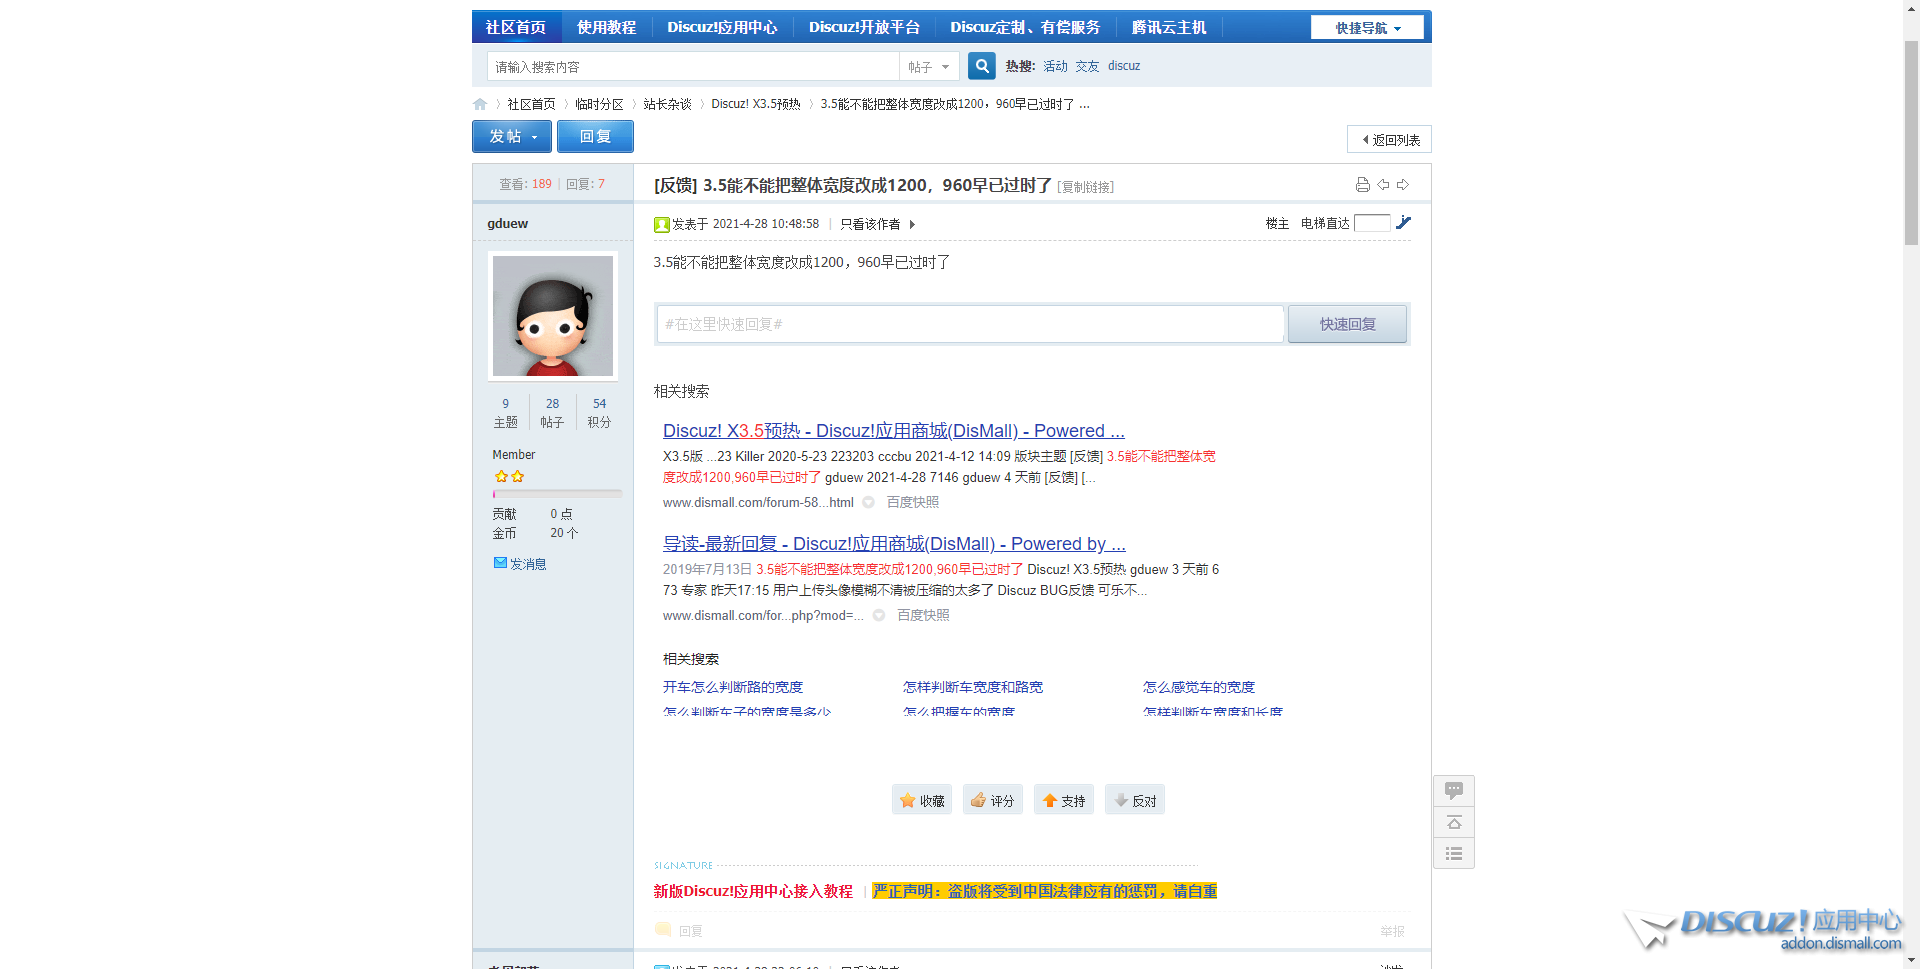This screenshot has height=969, width=1920.
Task: Go to next thread arrow icon
Action: [1403, 185]
